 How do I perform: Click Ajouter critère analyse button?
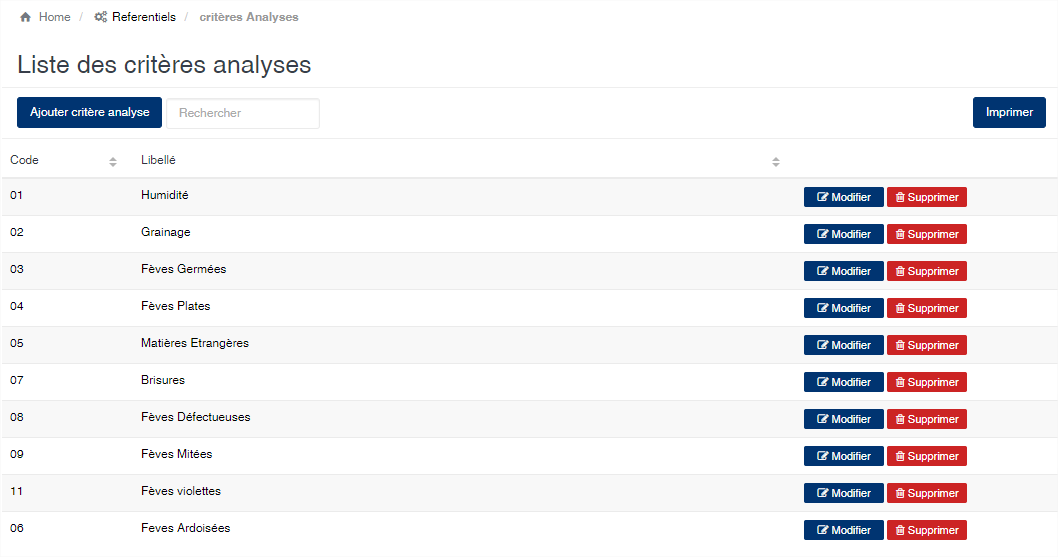tap(90, 112)
